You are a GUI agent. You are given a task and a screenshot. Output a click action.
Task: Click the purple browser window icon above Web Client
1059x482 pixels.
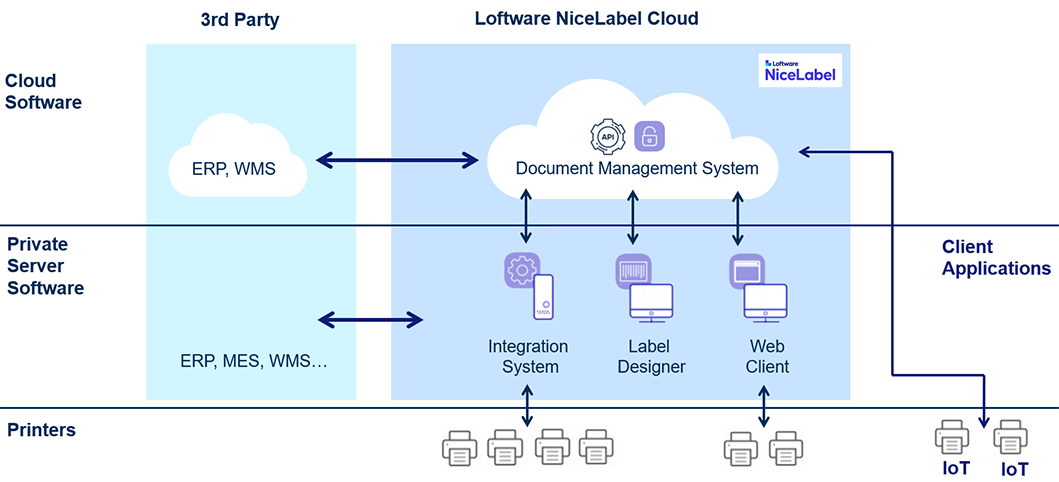point(747,271)
